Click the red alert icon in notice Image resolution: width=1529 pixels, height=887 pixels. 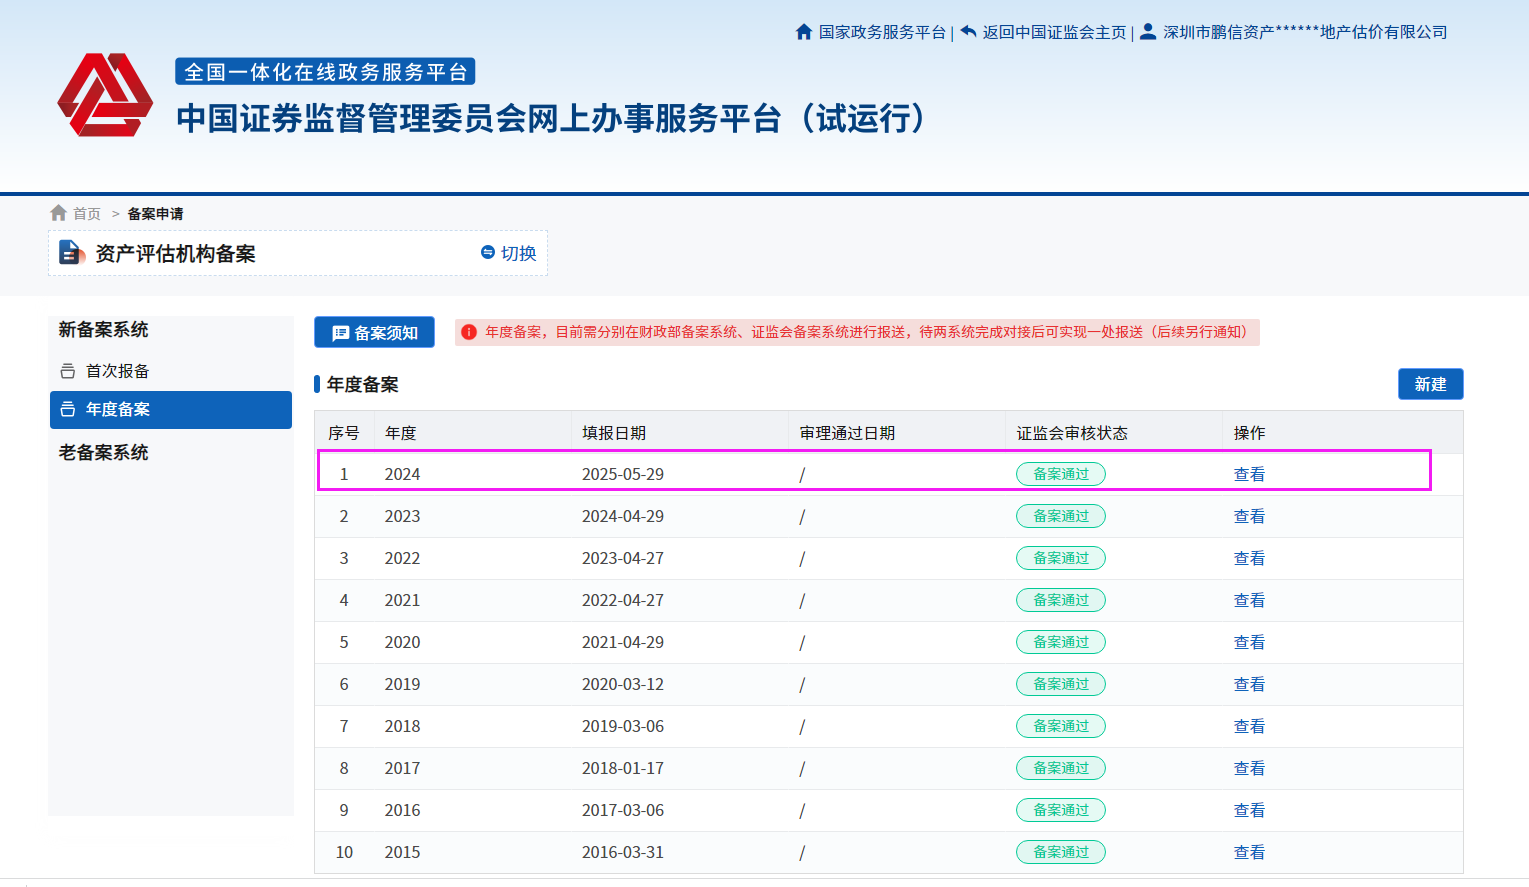coord(468,332)
